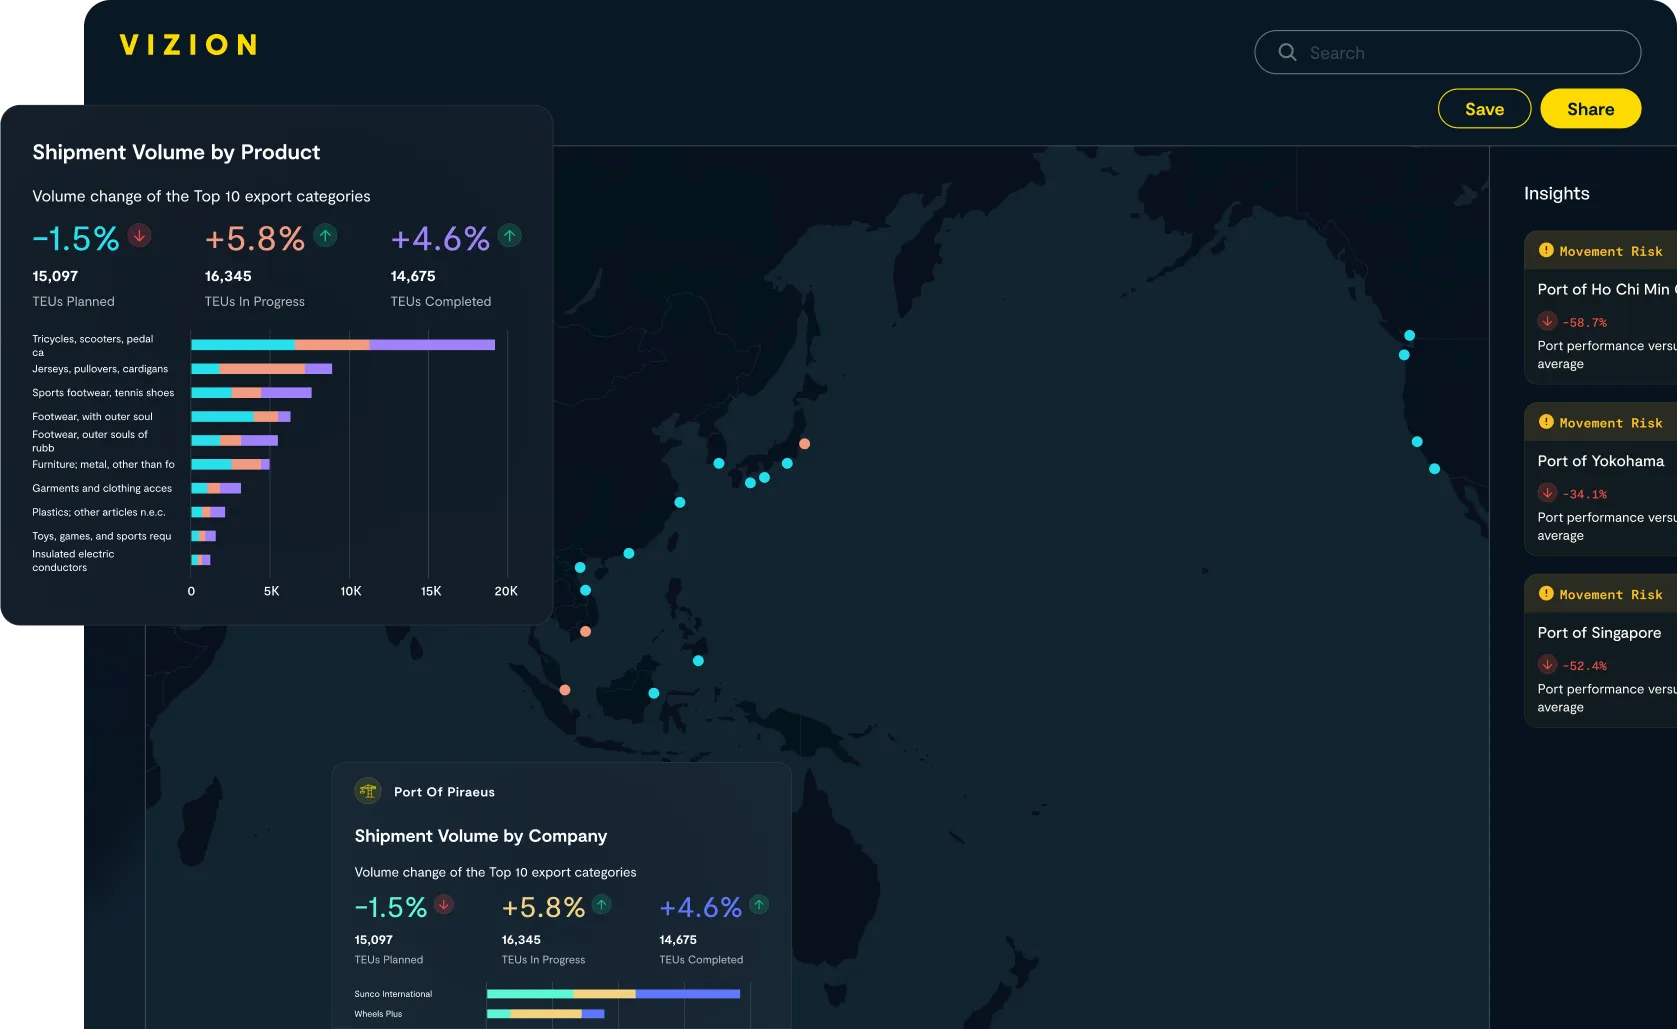Click the Port Of Piraeus crane badge icon
Screen dimensions: 1677x1029
click(x=367, y=790)
